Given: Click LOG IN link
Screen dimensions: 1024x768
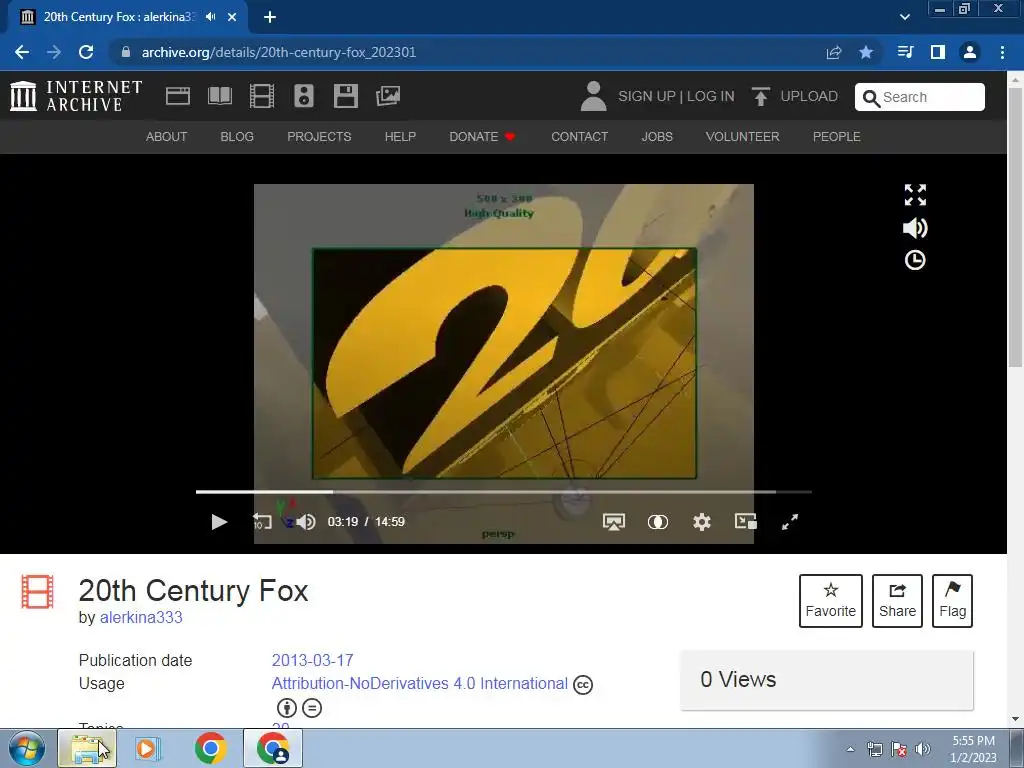Looking at the screenshot, I should [711, 96].
